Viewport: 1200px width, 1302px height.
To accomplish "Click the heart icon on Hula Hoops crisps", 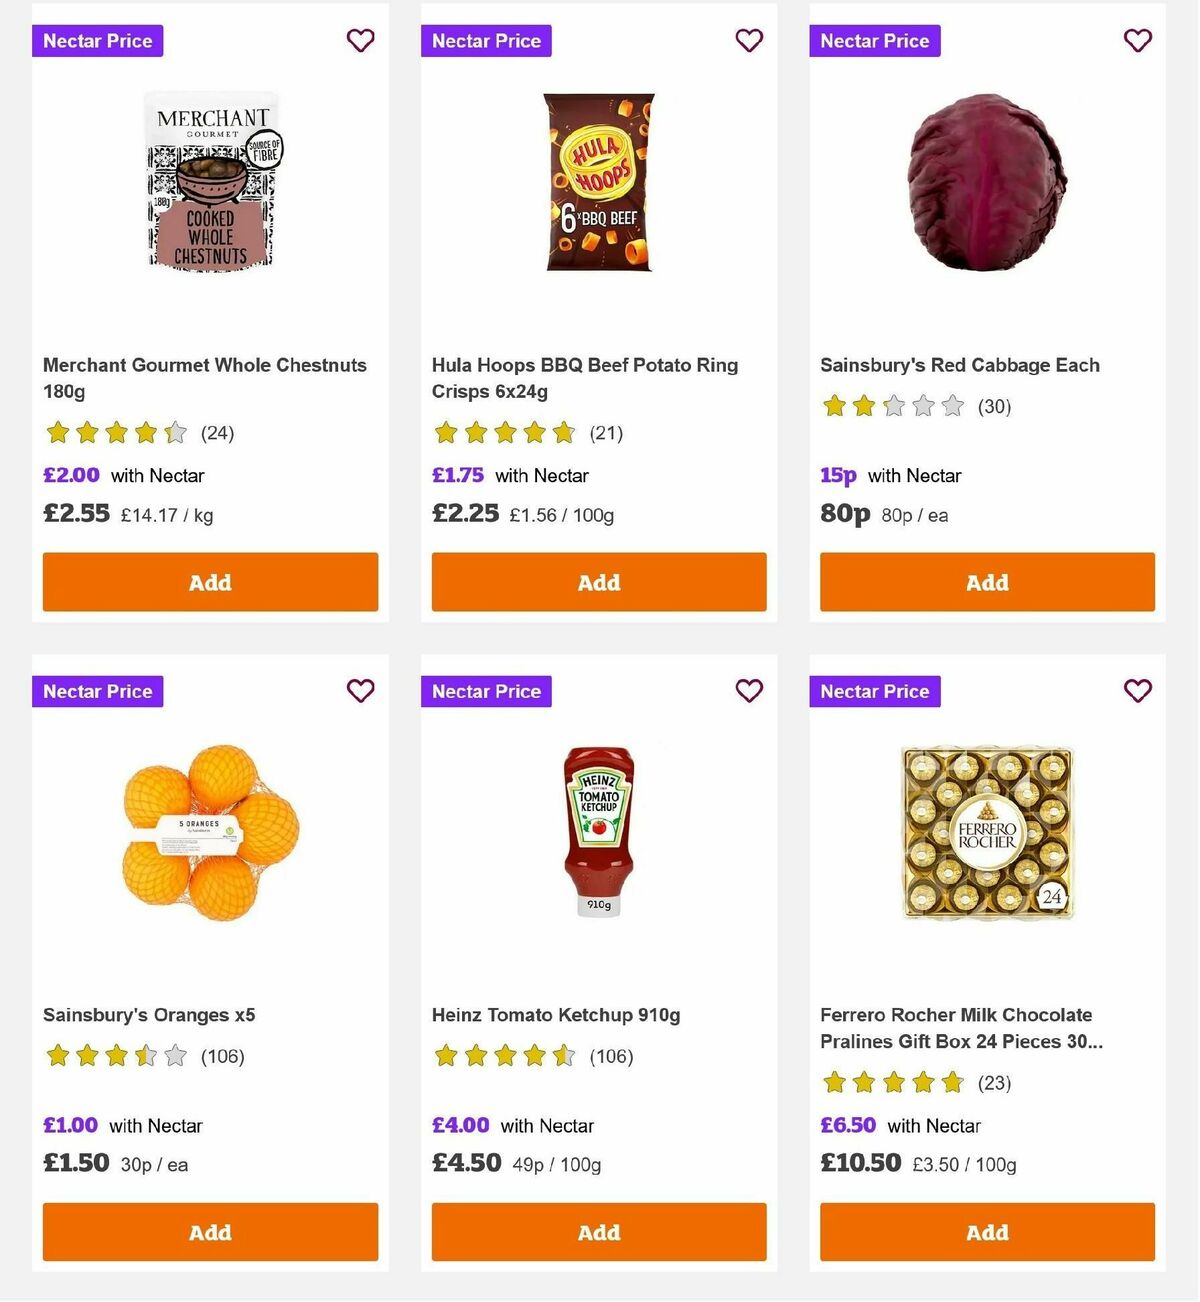I will (x=749, y=40).
